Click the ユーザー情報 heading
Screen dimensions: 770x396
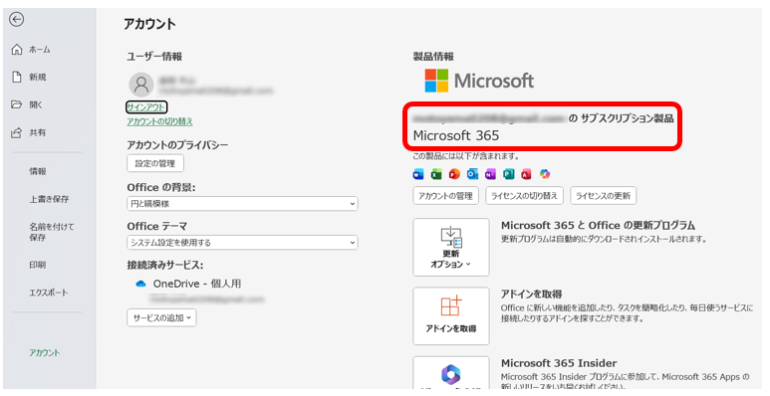[x=154, y=57]
